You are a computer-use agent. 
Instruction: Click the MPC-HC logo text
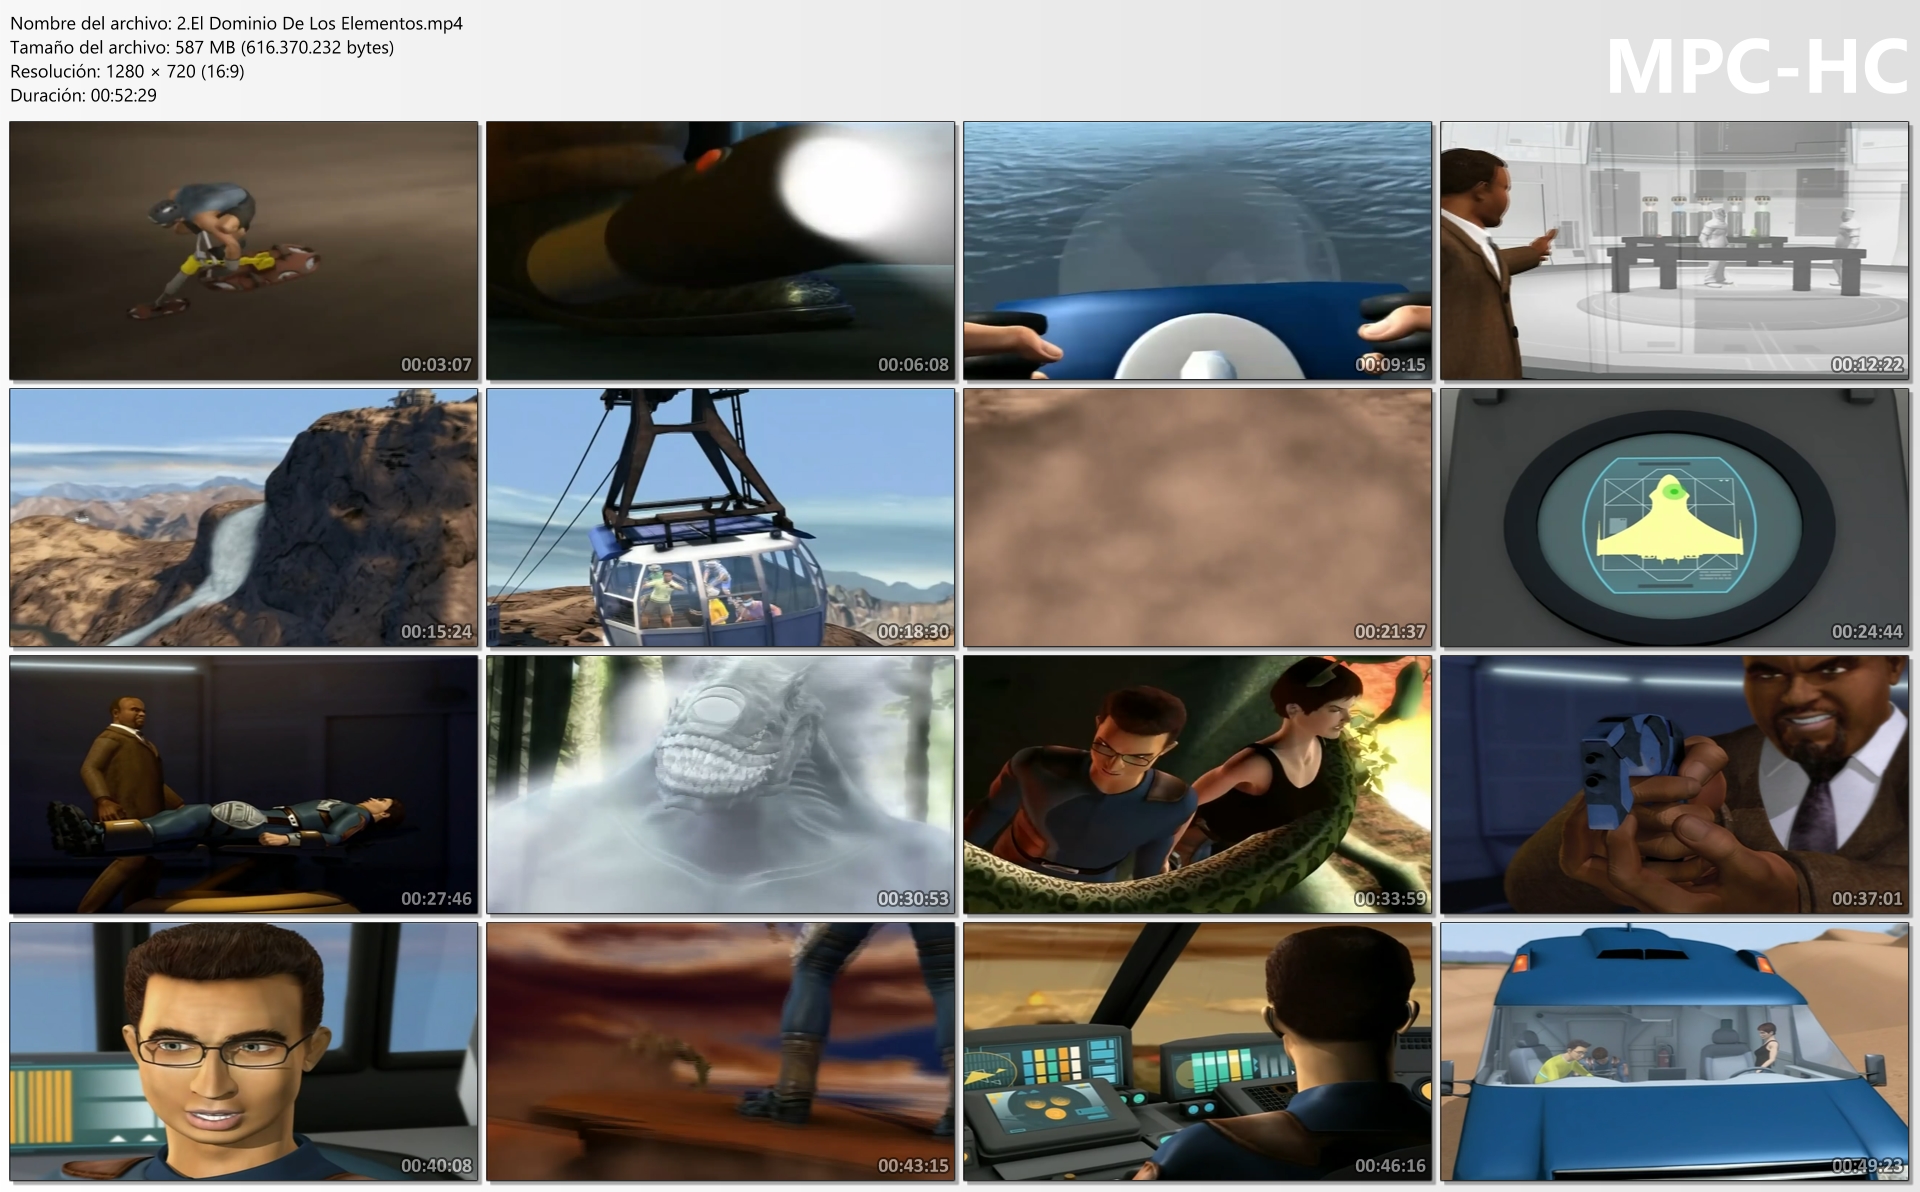[1756, 67]
